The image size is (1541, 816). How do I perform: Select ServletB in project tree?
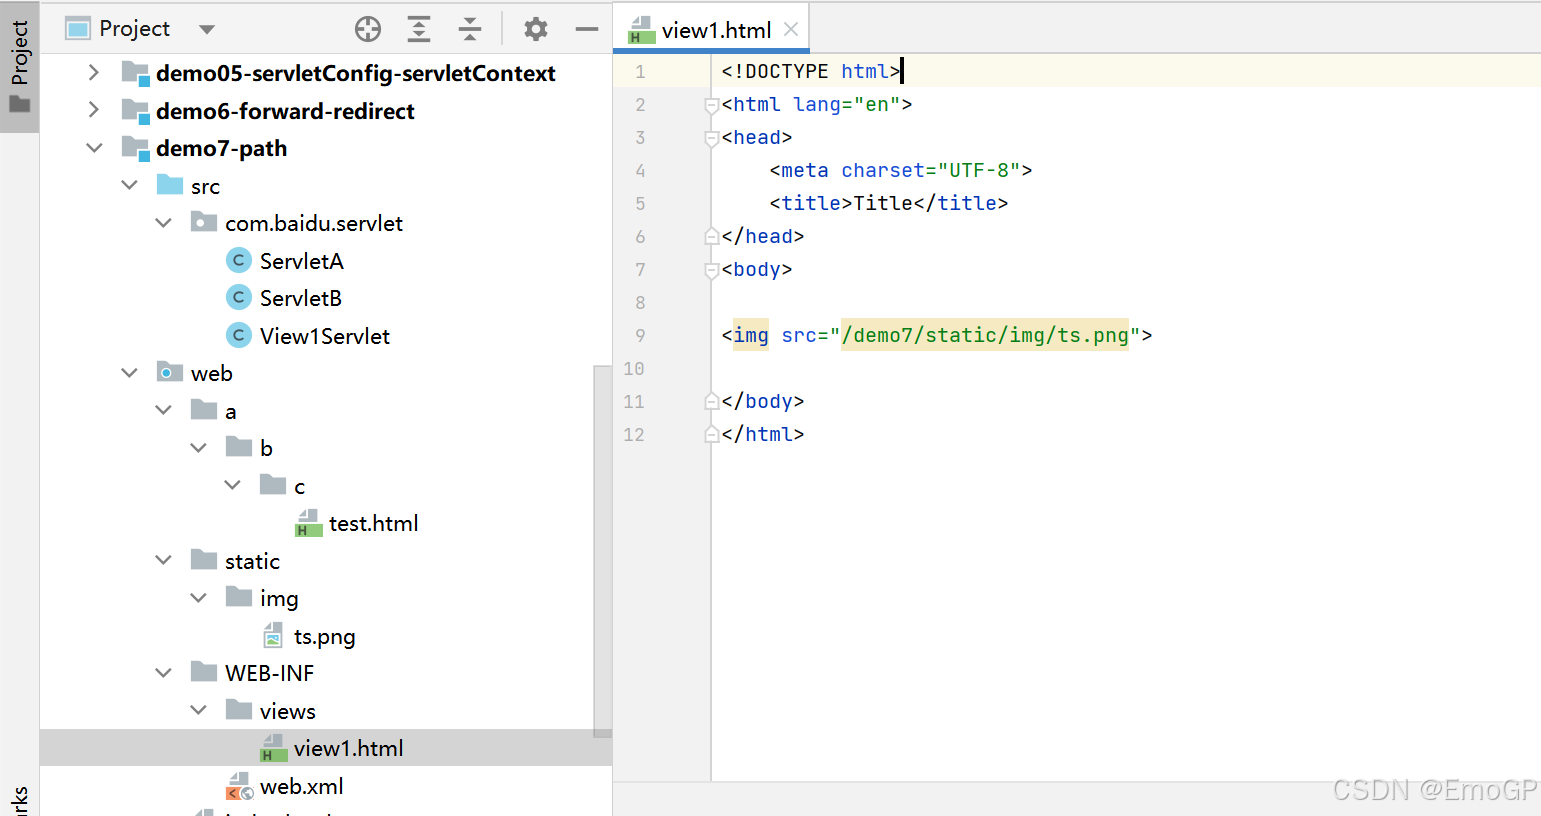click(x=301, y=298)
